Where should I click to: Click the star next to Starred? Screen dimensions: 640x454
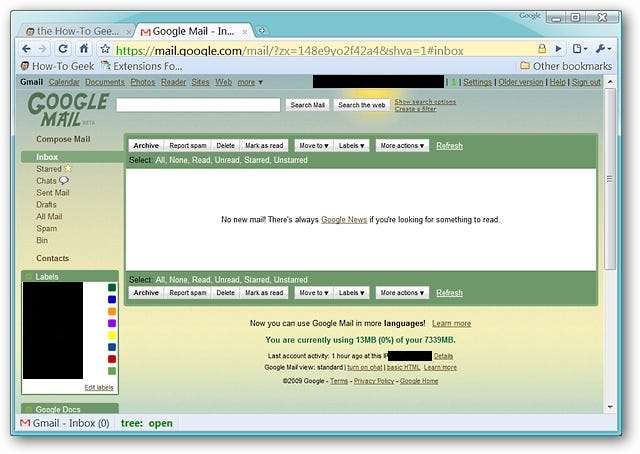coord(68,168)
